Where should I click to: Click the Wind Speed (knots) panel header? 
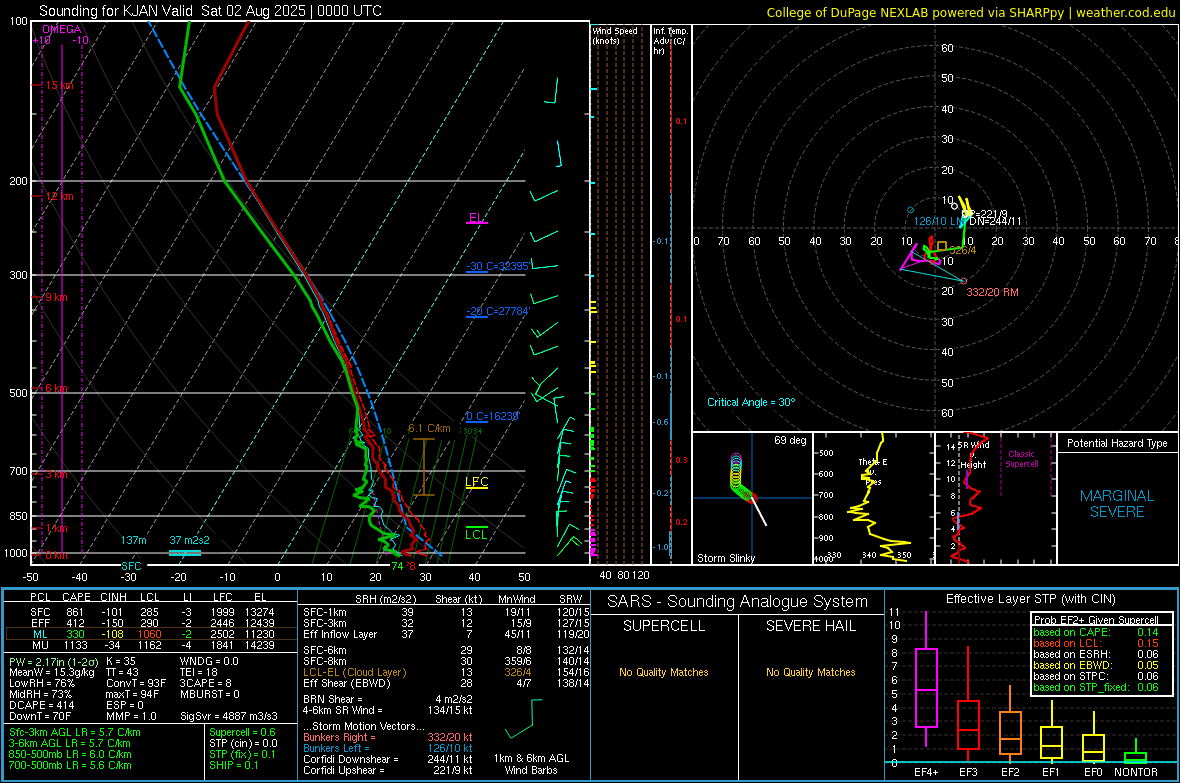615,35
